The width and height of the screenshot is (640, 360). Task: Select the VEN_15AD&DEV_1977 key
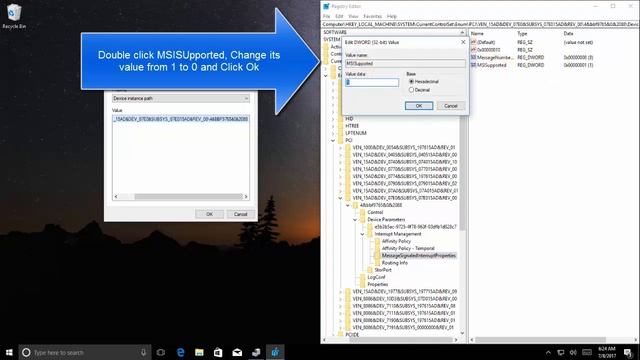404,291
